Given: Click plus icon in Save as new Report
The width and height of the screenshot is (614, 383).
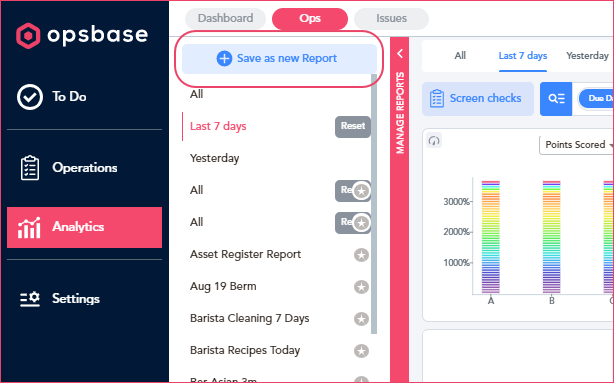Looking at the screenshot, I should [x=224, y=59].
